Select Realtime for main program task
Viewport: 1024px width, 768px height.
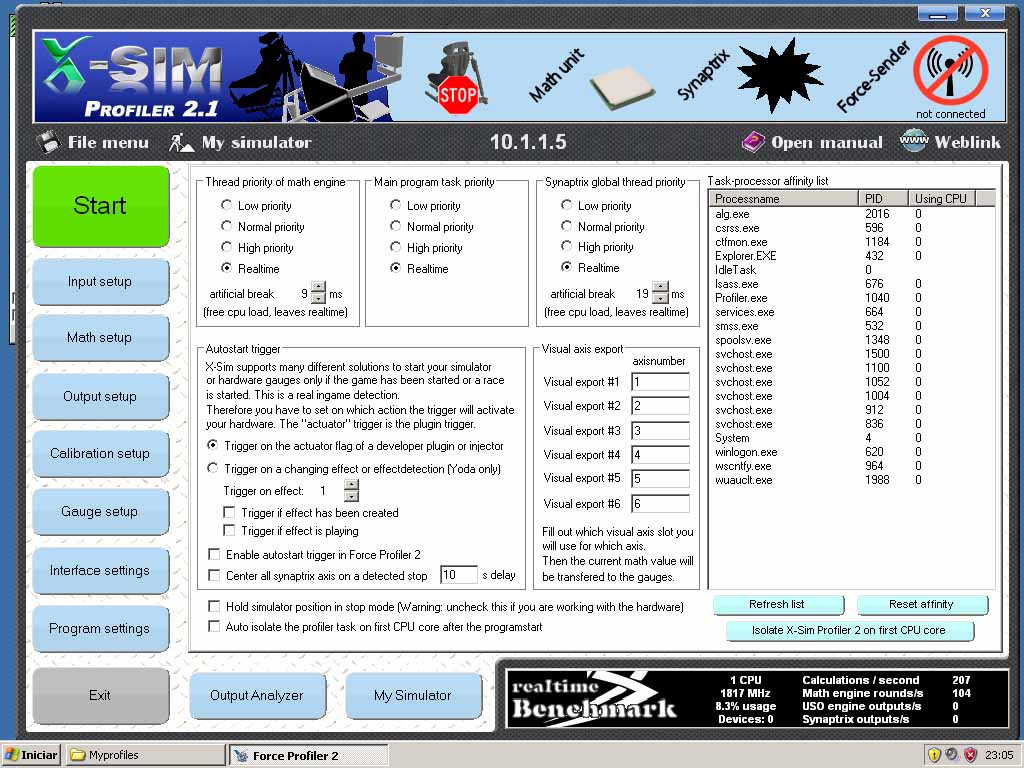point(395,268)
